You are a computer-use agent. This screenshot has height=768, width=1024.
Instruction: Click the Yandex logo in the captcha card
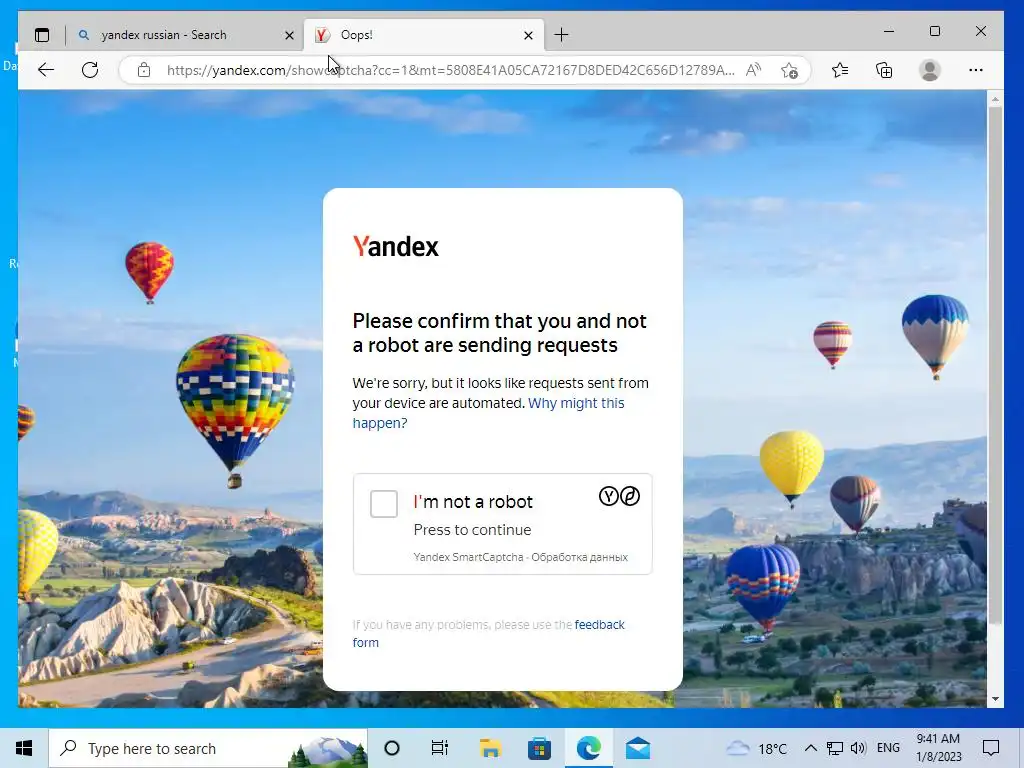[396, 246]
